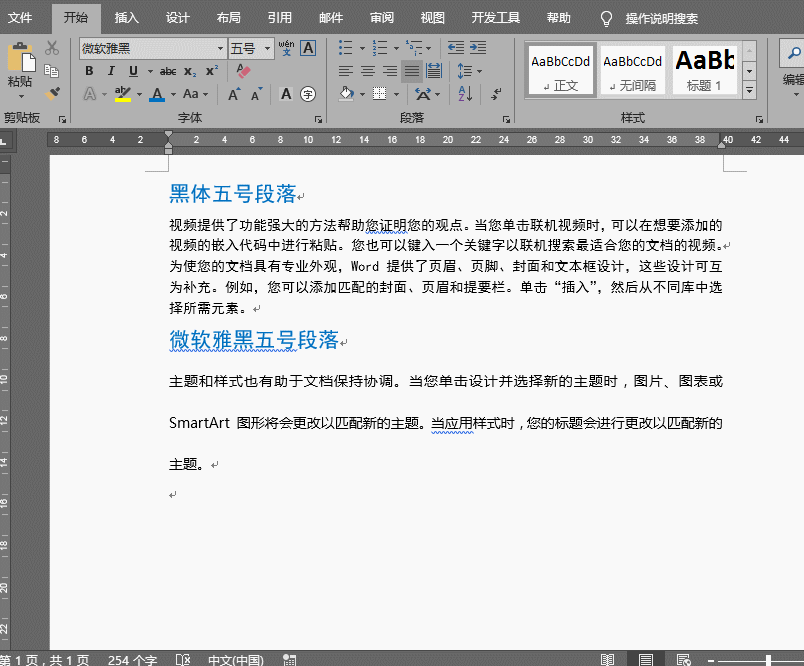Open the font size dropdown 五号

(x=268, y=48)
